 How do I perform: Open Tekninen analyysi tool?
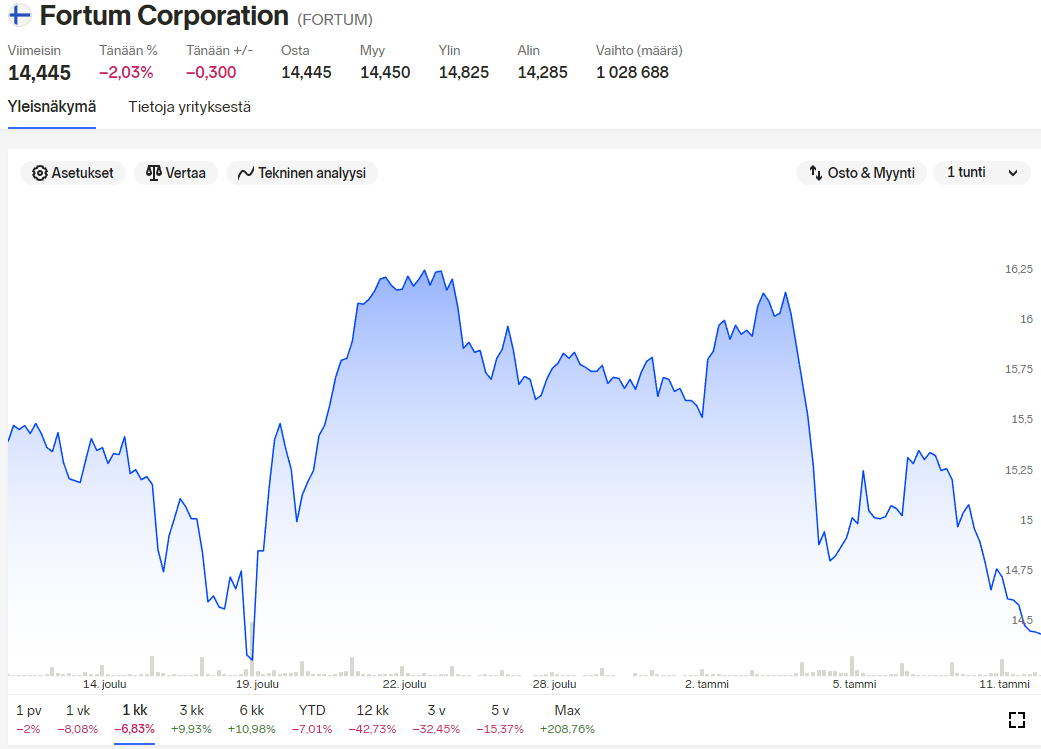click(x=301, y=173)
